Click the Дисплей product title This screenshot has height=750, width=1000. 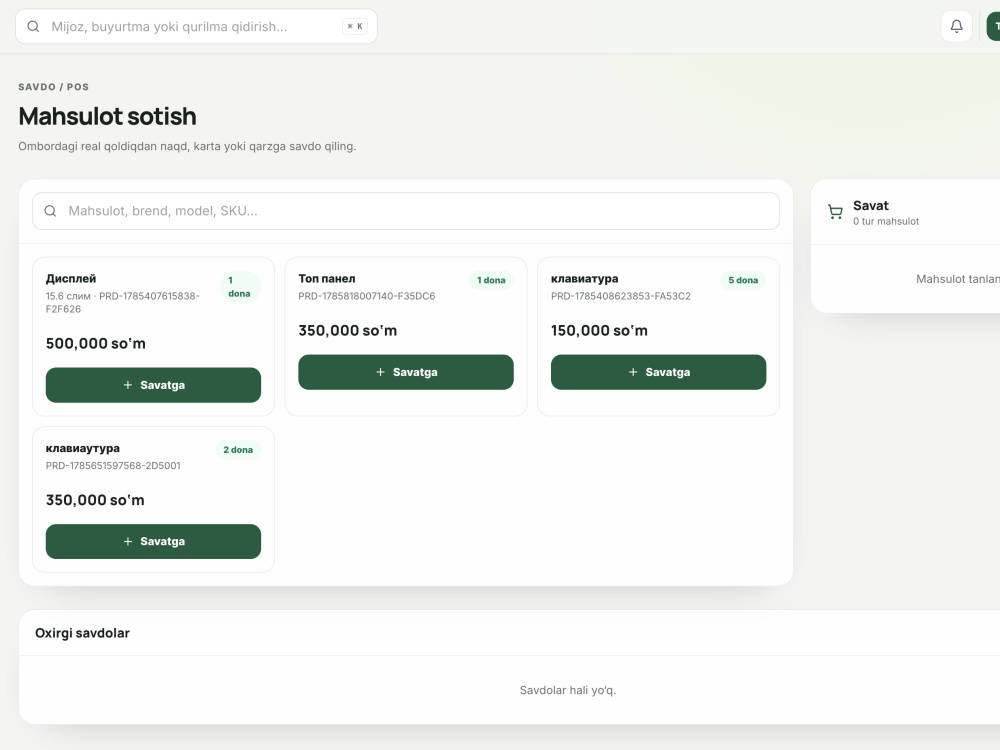pyautogui.click(x=71, y=279)
